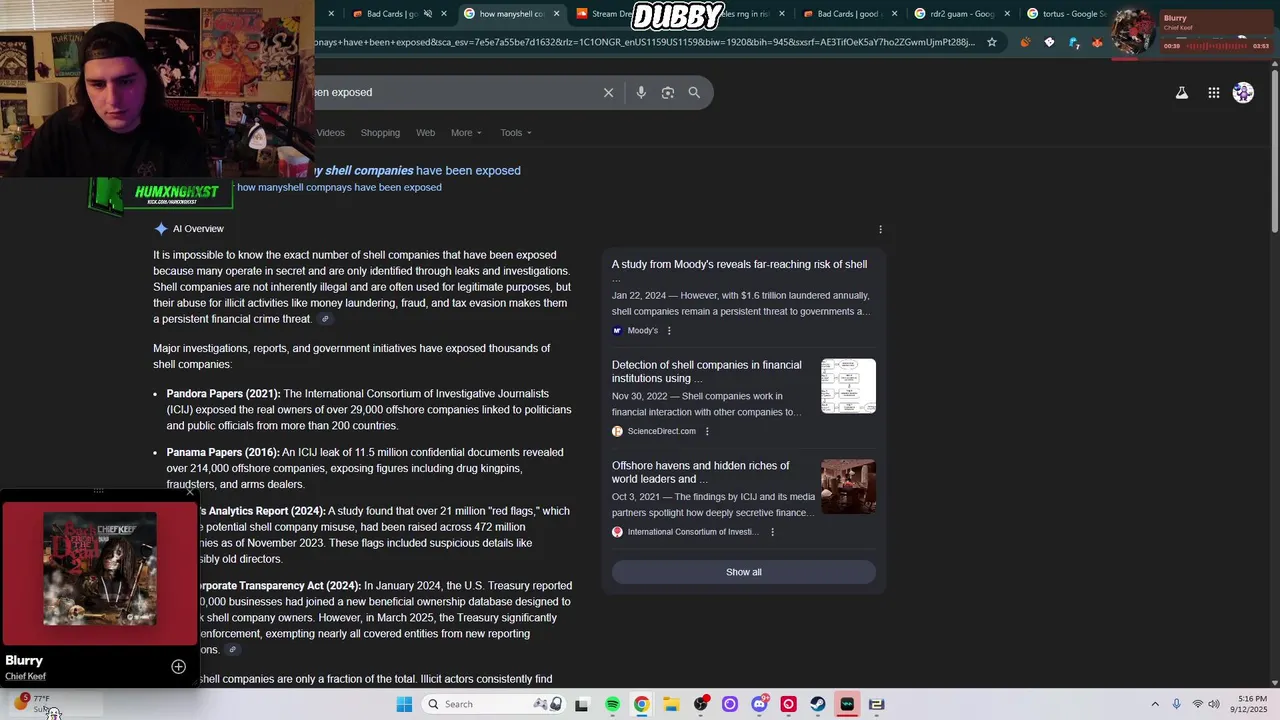This screenshot has width=1280, height=720.
Task: Switch to the Shopping results tab
Action: tap(380, 133)
